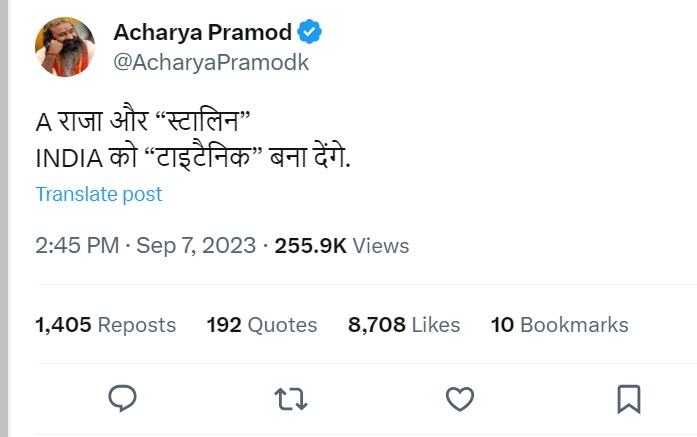Show the 8,708 Likes list

click(404, 325)
